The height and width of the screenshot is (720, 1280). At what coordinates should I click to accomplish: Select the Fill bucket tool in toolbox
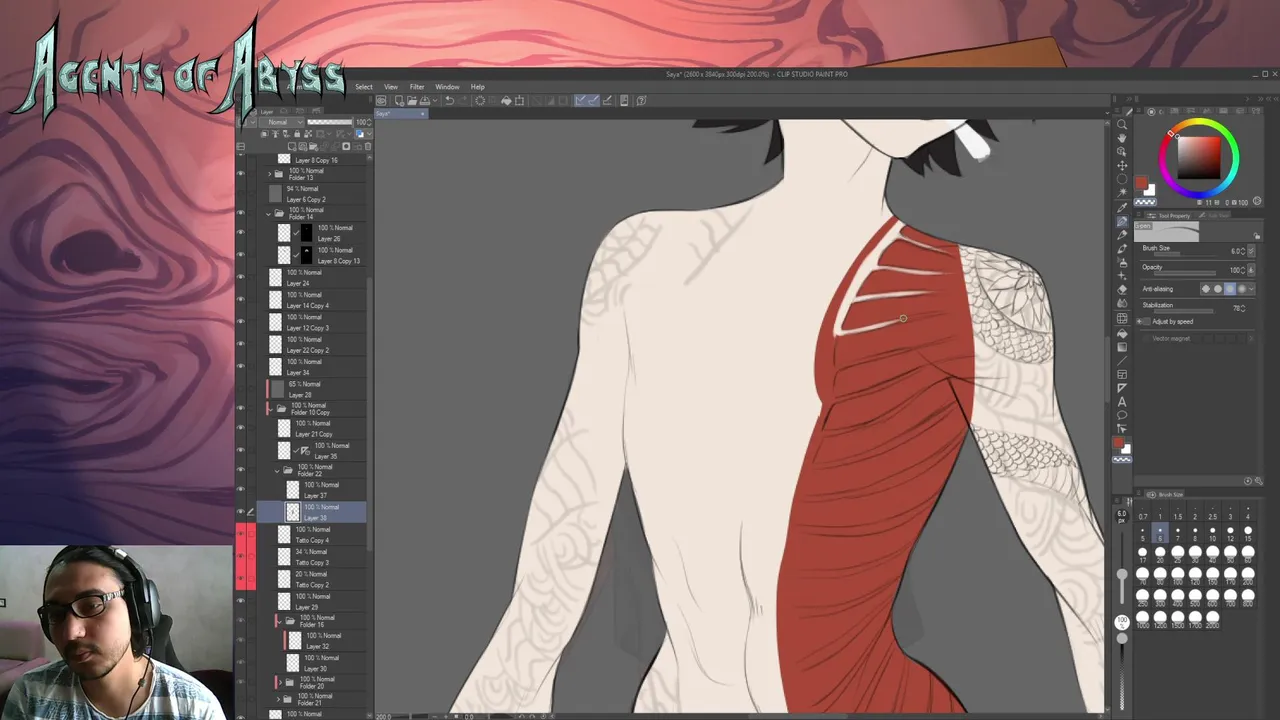click(x=1122, y=333)
